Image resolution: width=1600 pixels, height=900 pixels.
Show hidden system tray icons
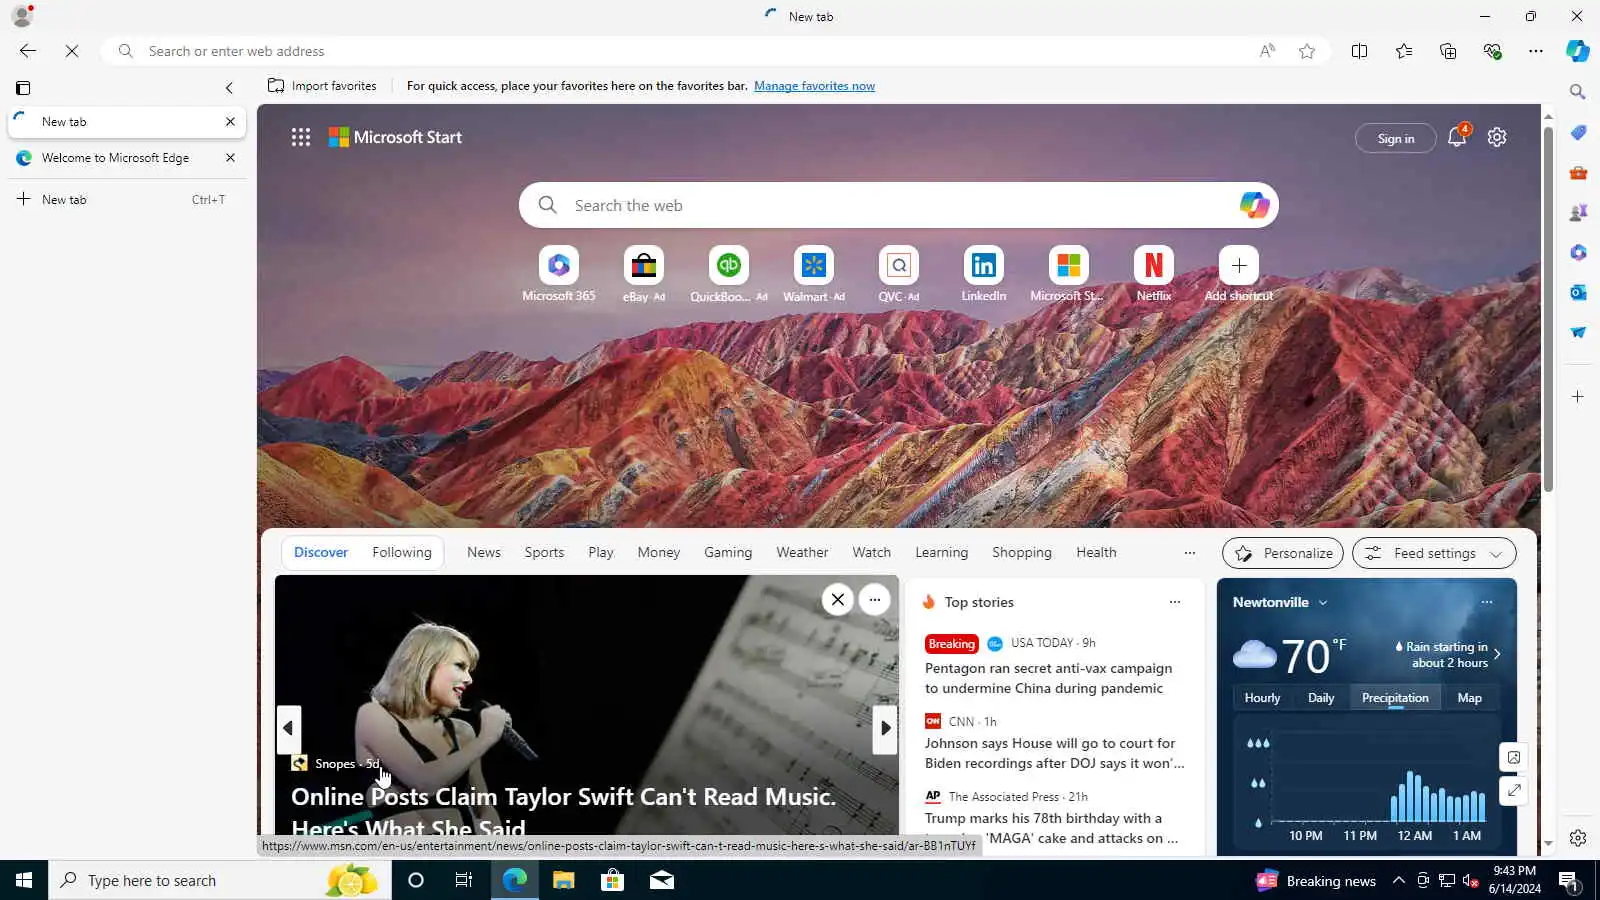pos(1398,880)
